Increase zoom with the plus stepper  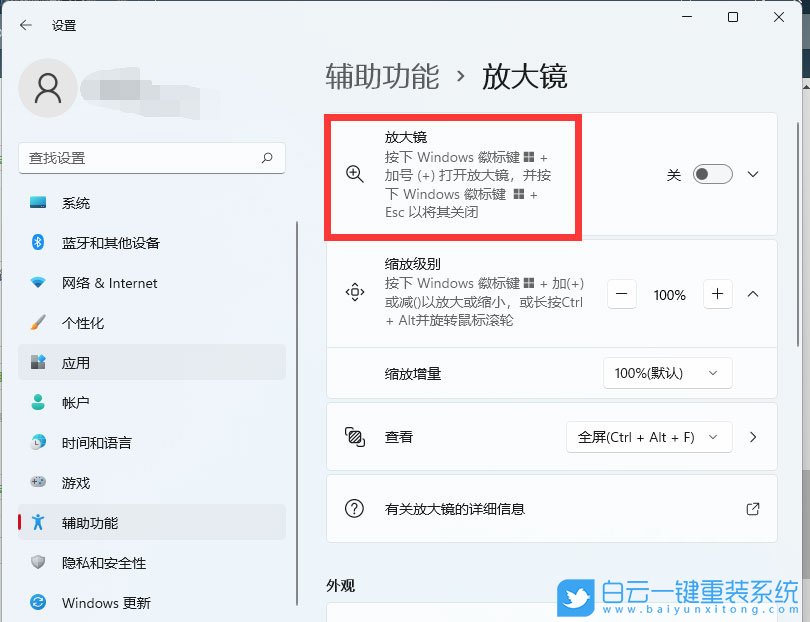click(717, 294)
